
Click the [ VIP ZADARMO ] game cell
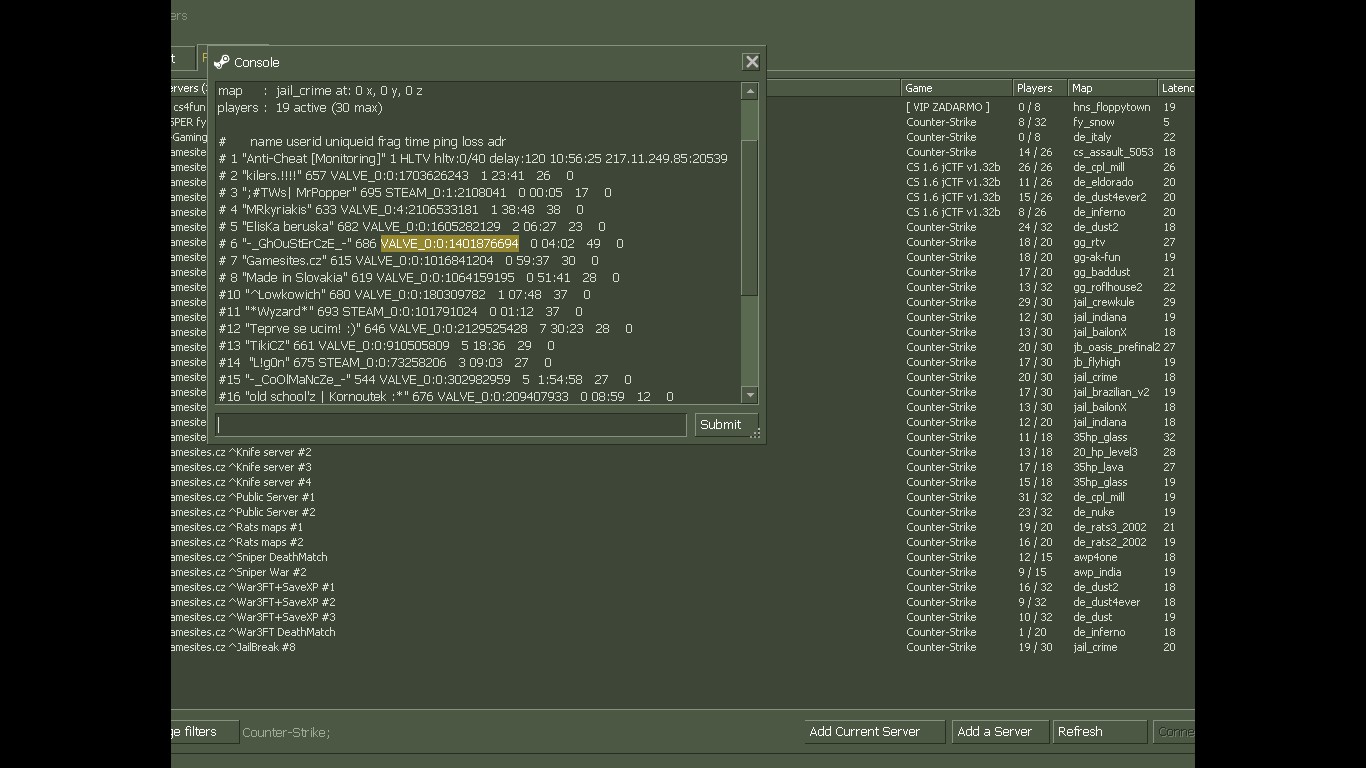pos(948,107)
